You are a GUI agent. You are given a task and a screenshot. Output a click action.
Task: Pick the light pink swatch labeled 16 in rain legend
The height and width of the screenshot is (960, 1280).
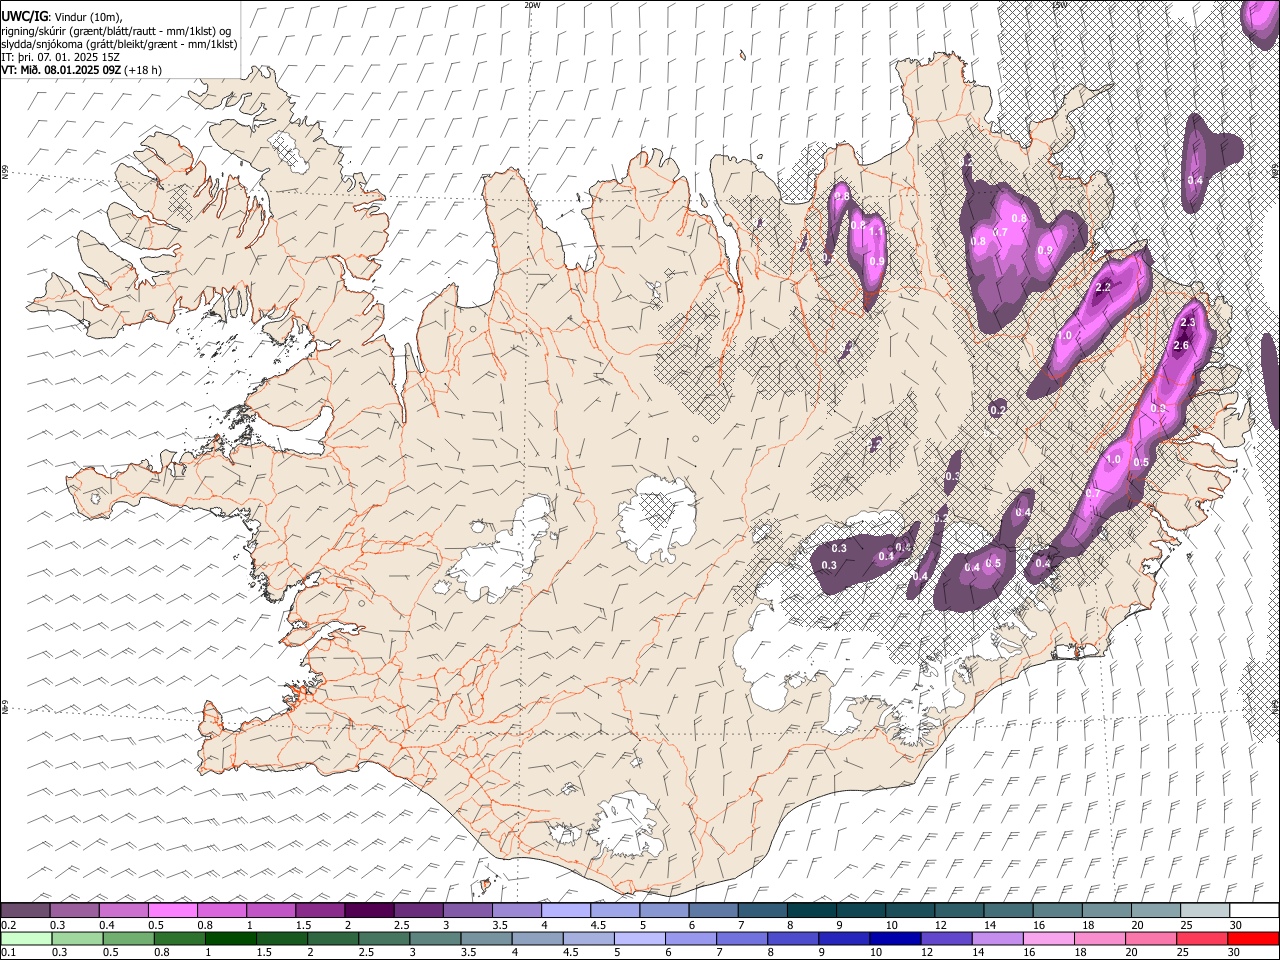tap(1047, 938)
